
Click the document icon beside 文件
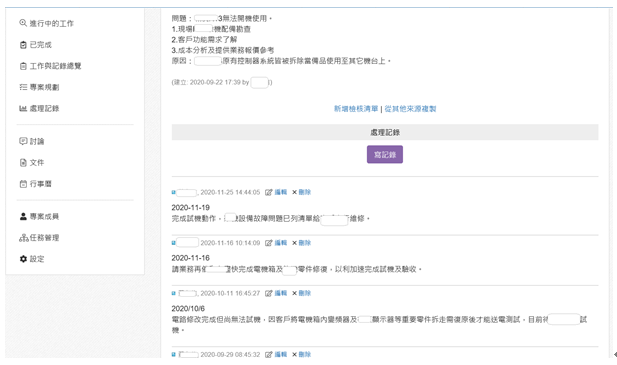23,162
